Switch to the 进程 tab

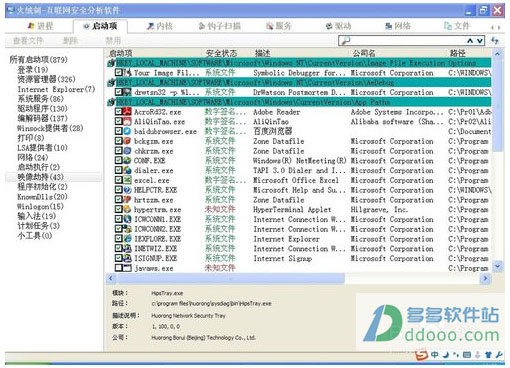pos(40,26)
